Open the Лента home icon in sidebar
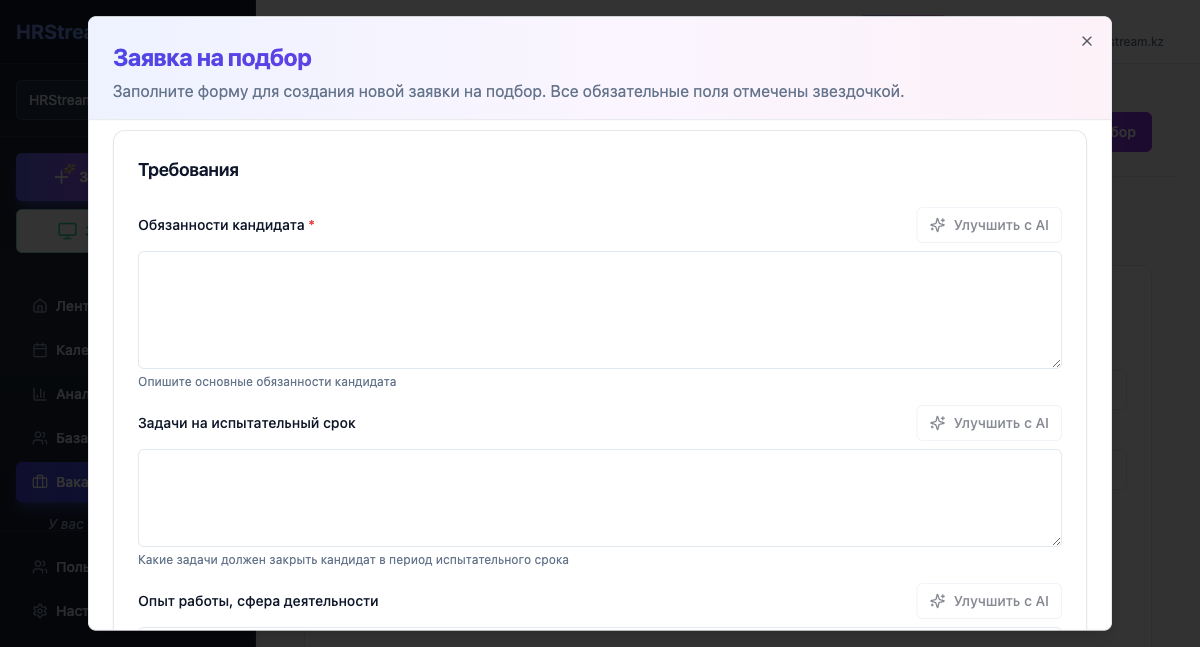Viewport: 1200px width, 647px height. (40, 306)
